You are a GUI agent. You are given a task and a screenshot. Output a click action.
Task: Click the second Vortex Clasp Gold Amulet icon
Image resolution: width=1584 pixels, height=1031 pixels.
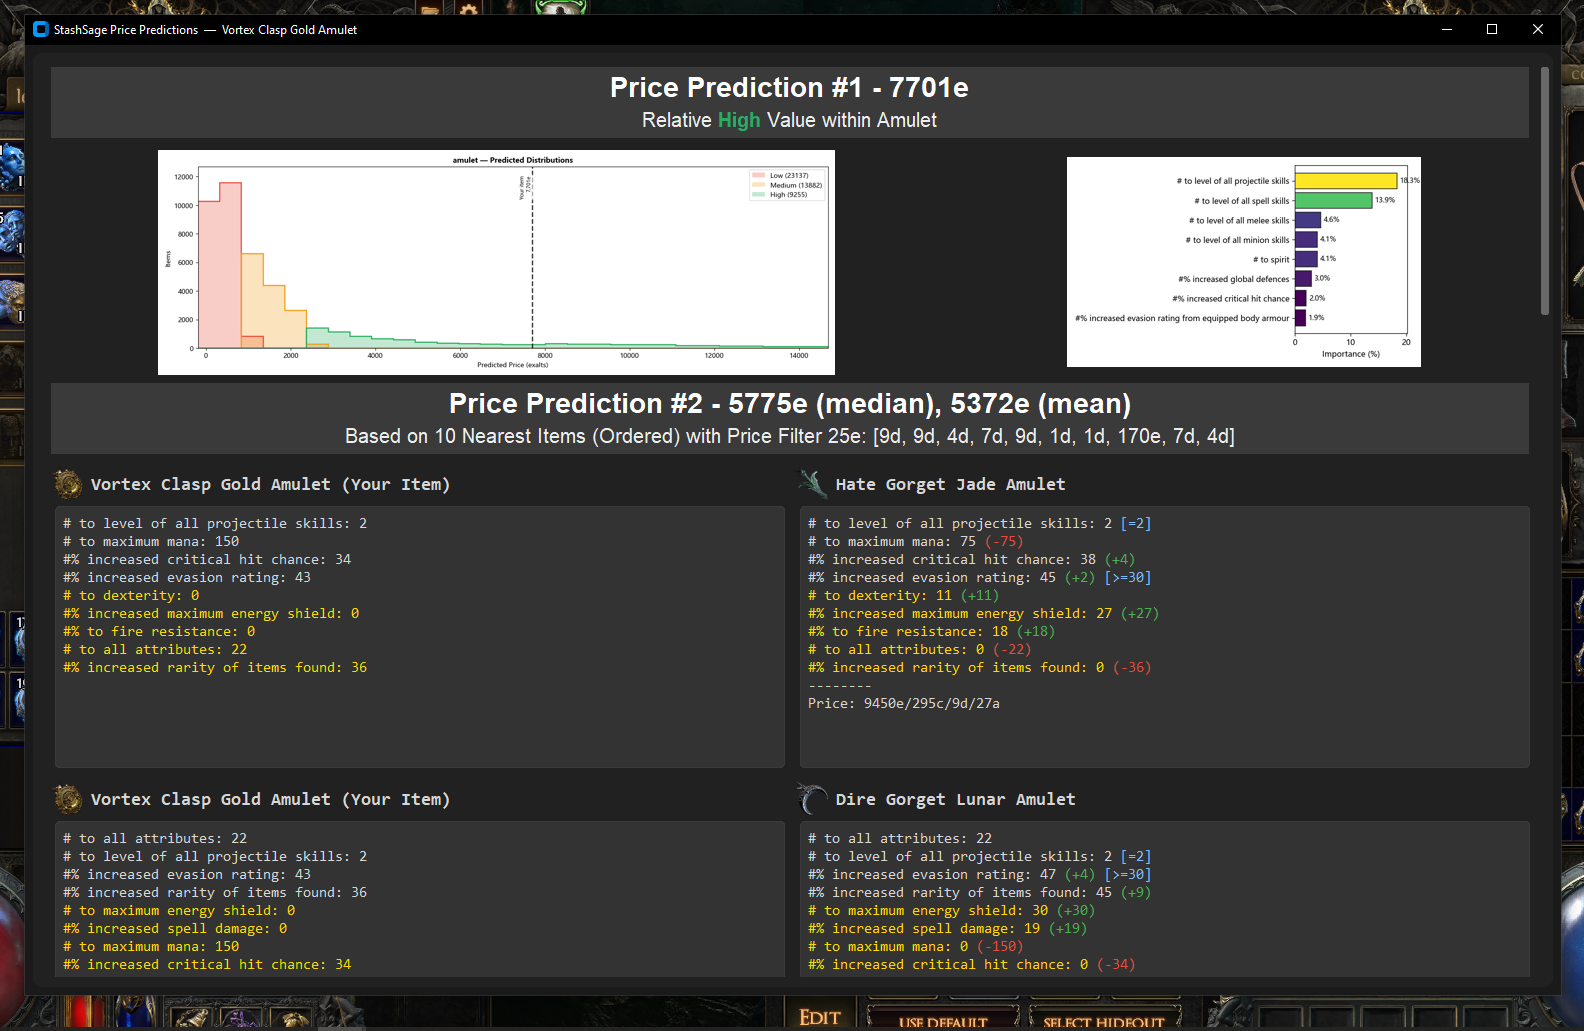coord(68,799)
